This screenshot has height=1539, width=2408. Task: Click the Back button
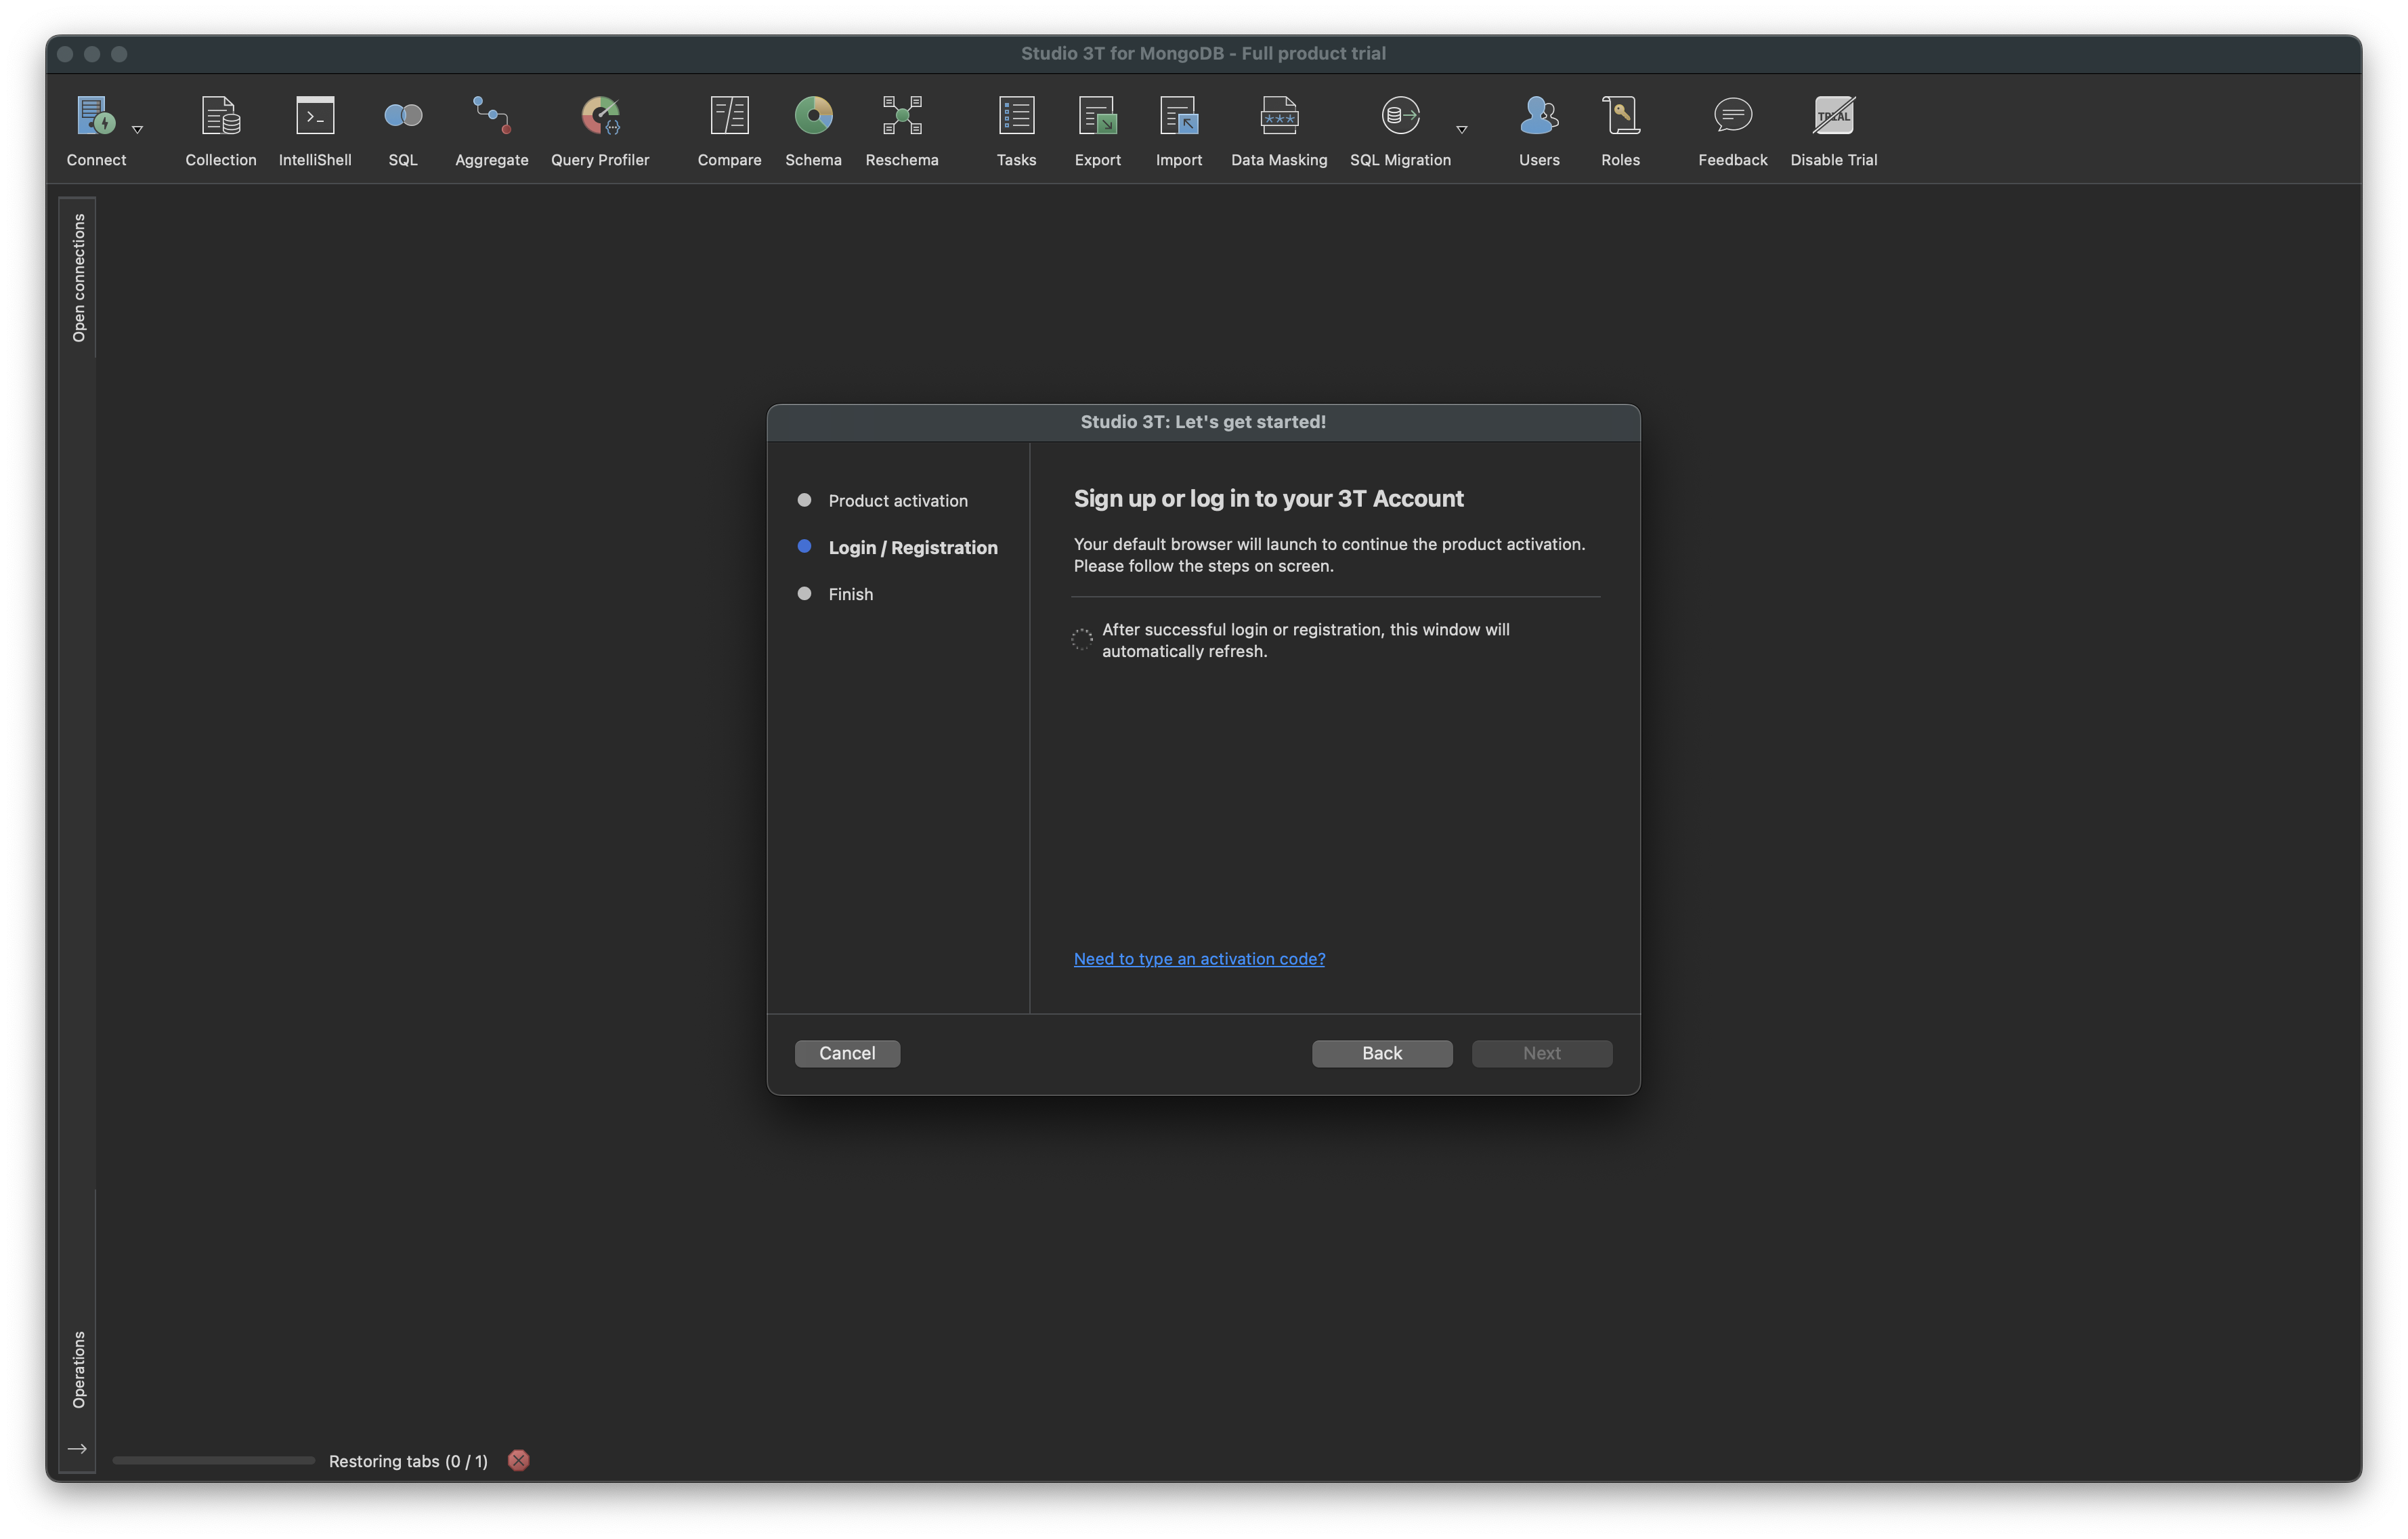[x=1382, y=1053]
